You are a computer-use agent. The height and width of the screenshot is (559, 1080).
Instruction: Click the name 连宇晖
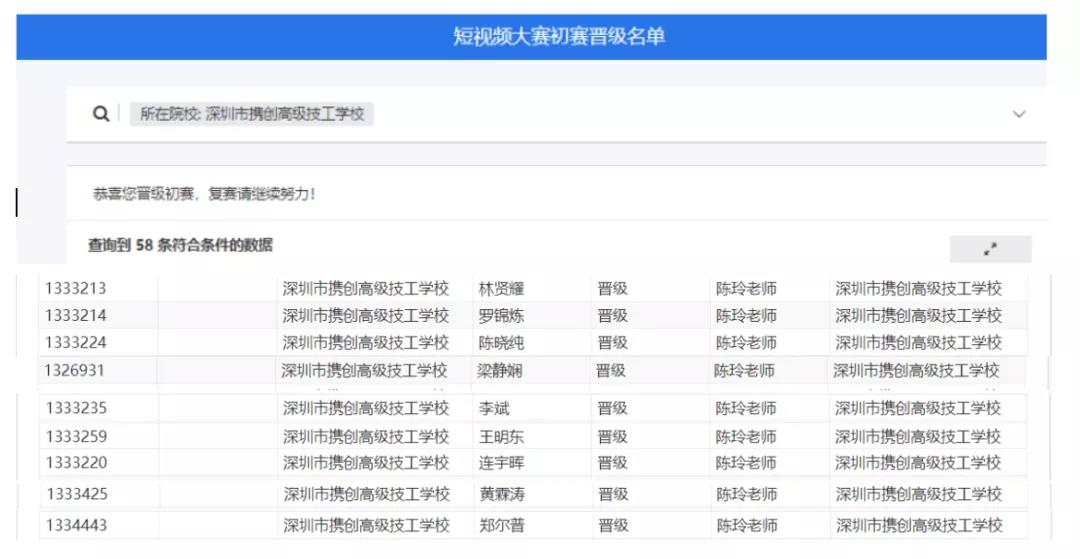point(501,463)
